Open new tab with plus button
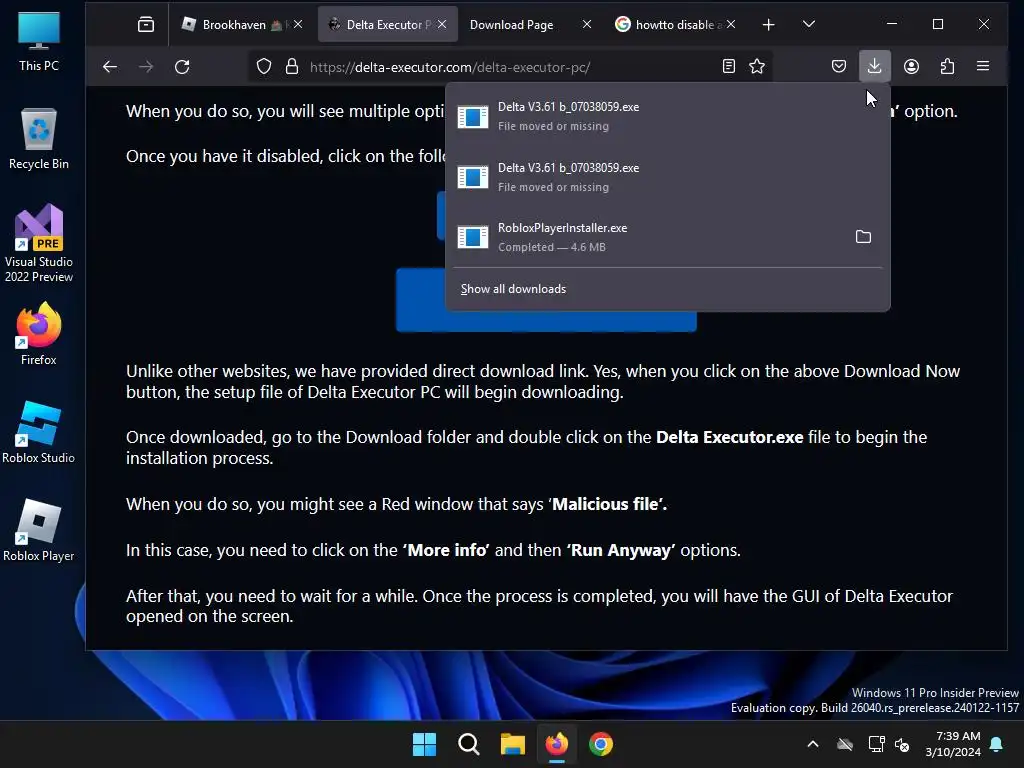The image size is (1024, 768). coord(769,25)
